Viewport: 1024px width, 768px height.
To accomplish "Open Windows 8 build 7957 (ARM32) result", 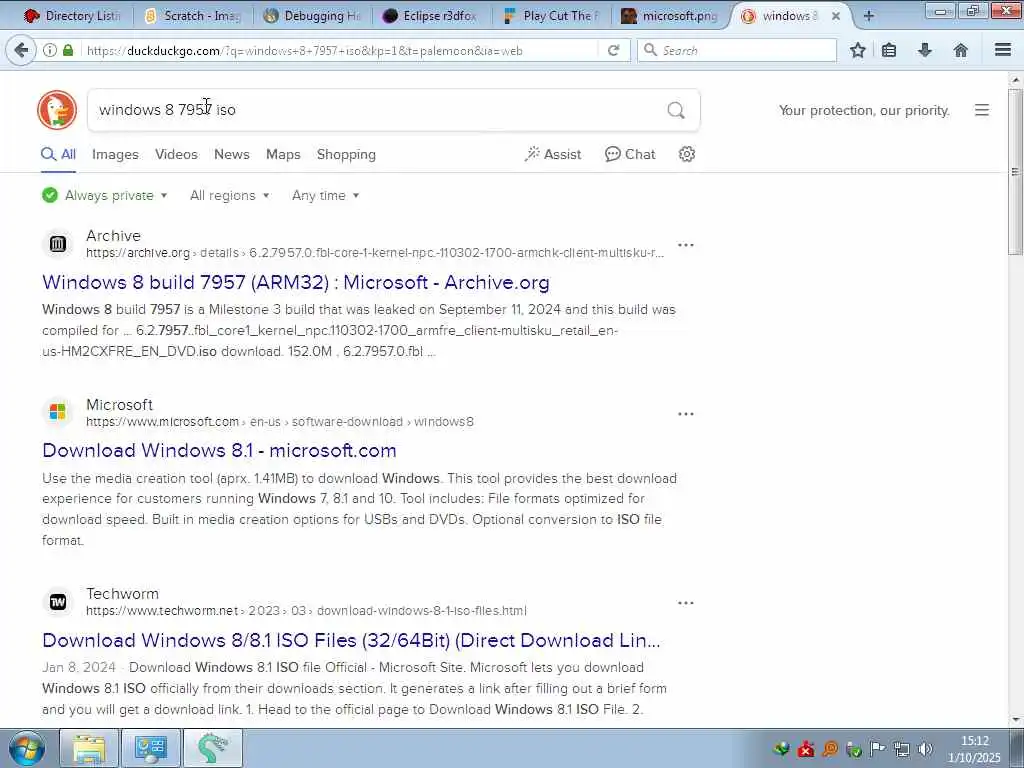I will pyautogui.click(x=296, y=282).
